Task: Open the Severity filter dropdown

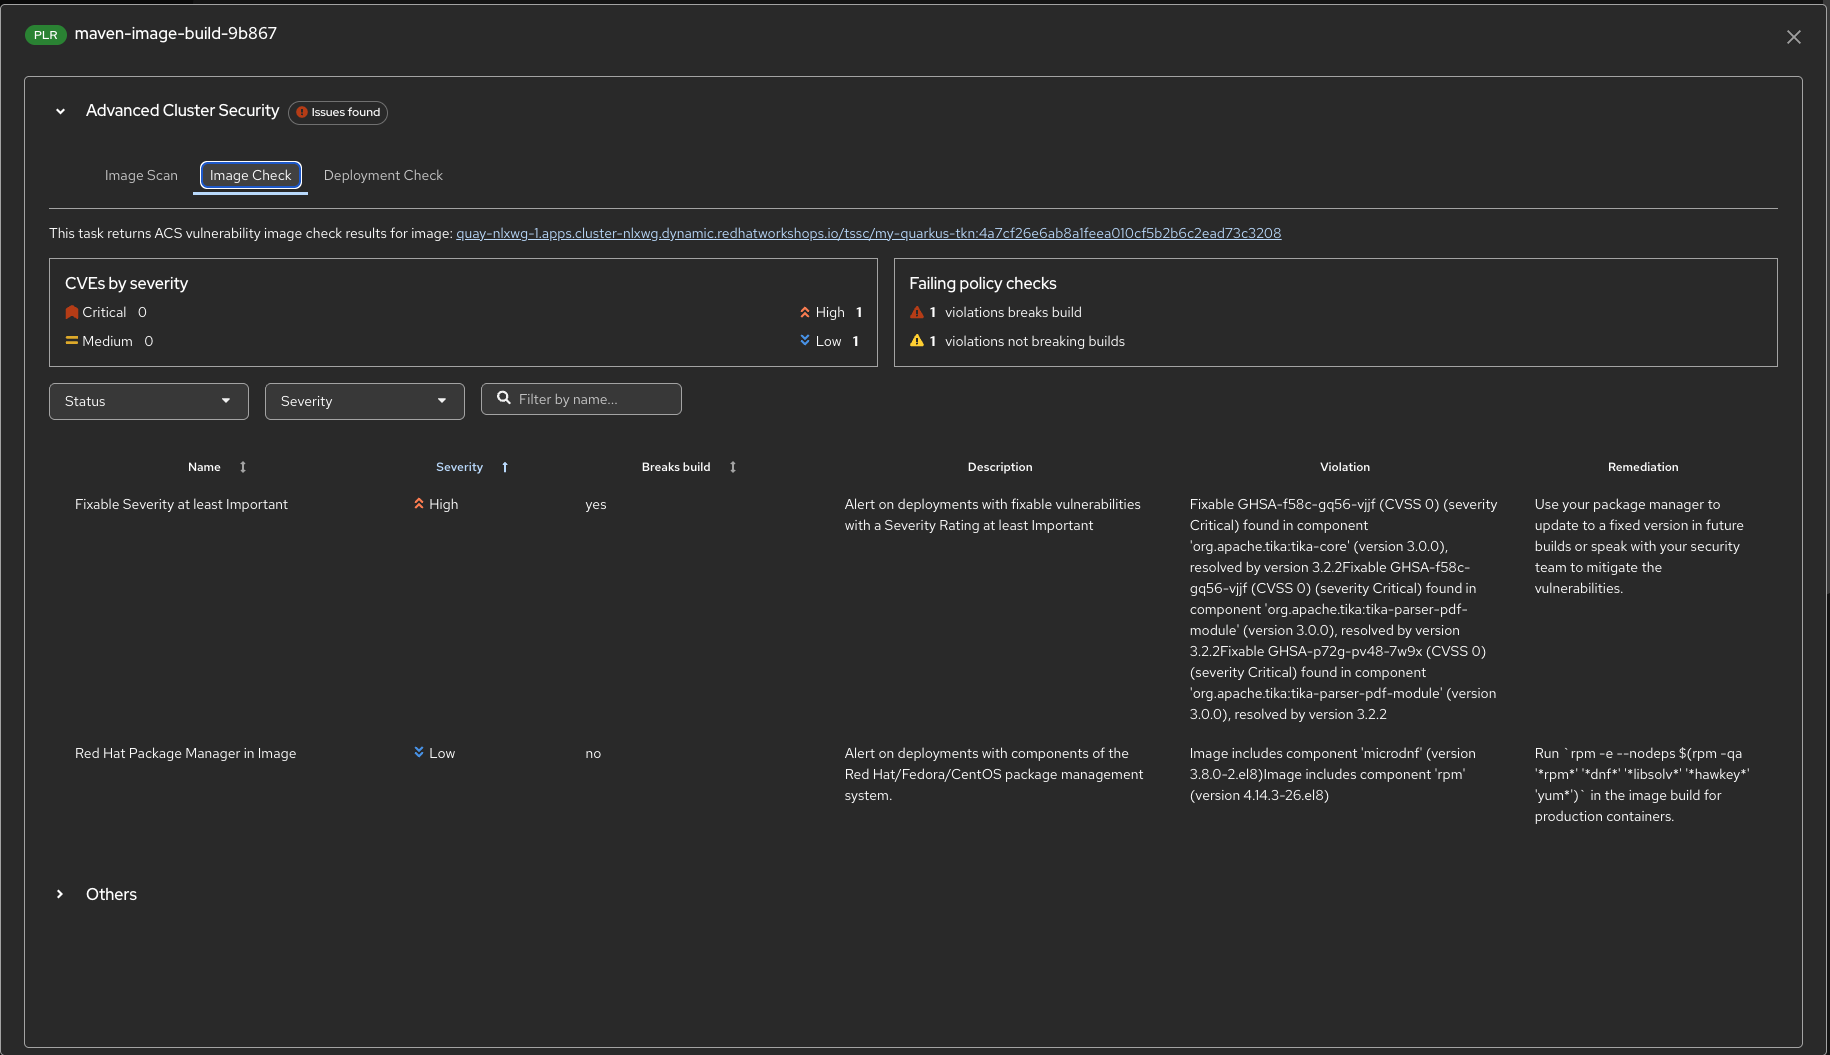Action: [364, 401]
